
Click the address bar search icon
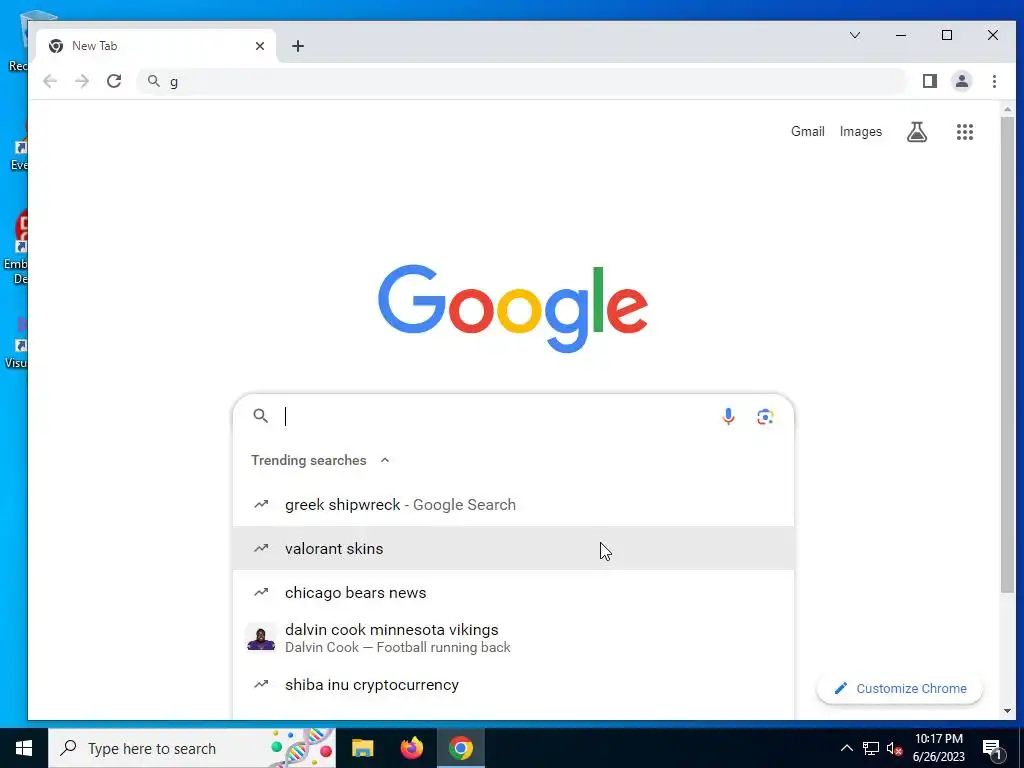tap(153, 81)
